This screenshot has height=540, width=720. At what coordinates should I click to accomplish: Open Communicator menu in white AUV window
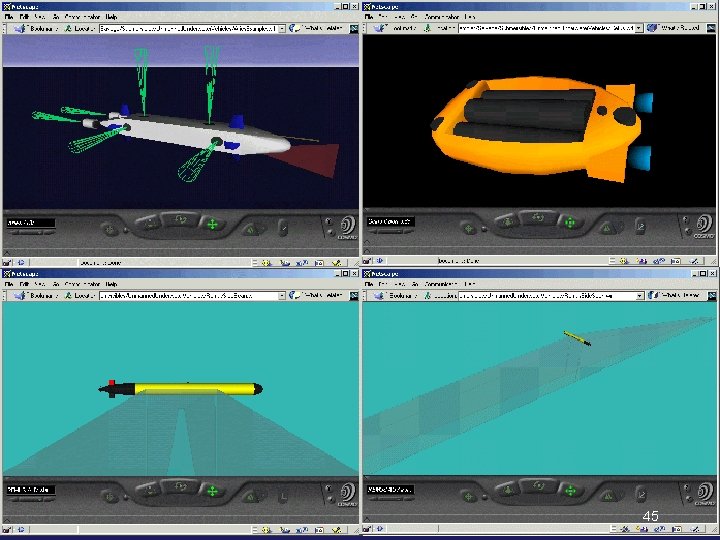point(82,17)
